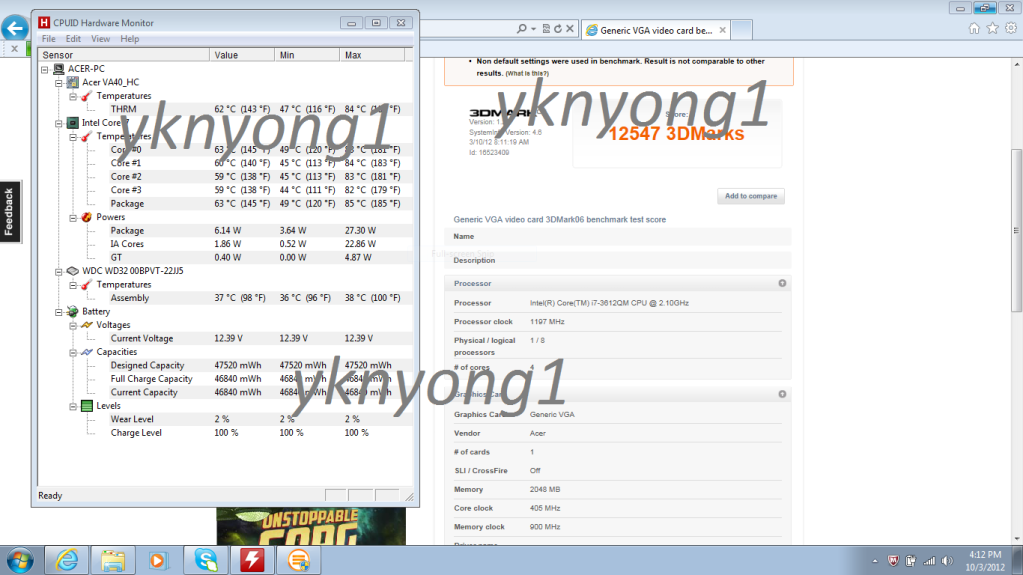Click the Value column header
1023x575 pixels.
242,55
